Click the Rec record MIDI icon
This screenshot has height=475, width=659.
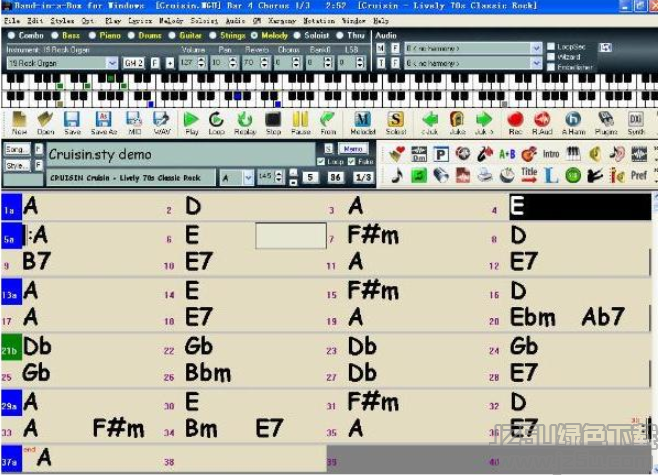click(515, 123)
